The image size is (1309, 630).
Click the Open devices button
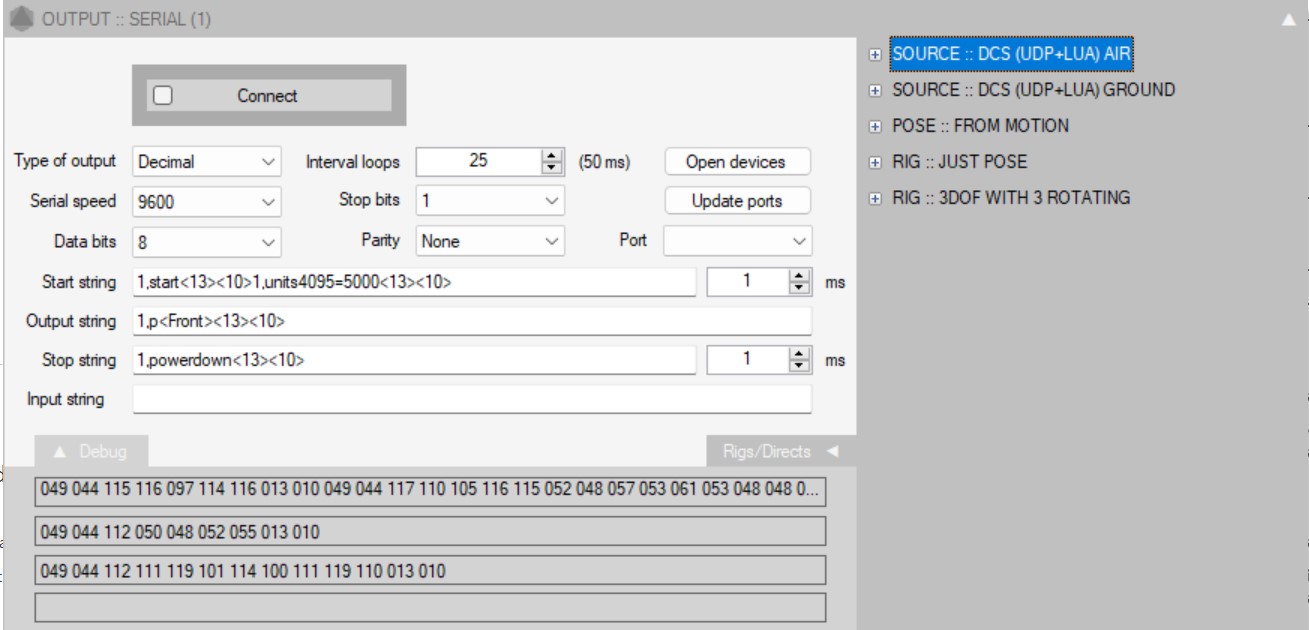pyautogui.click(x=736, y=162)
